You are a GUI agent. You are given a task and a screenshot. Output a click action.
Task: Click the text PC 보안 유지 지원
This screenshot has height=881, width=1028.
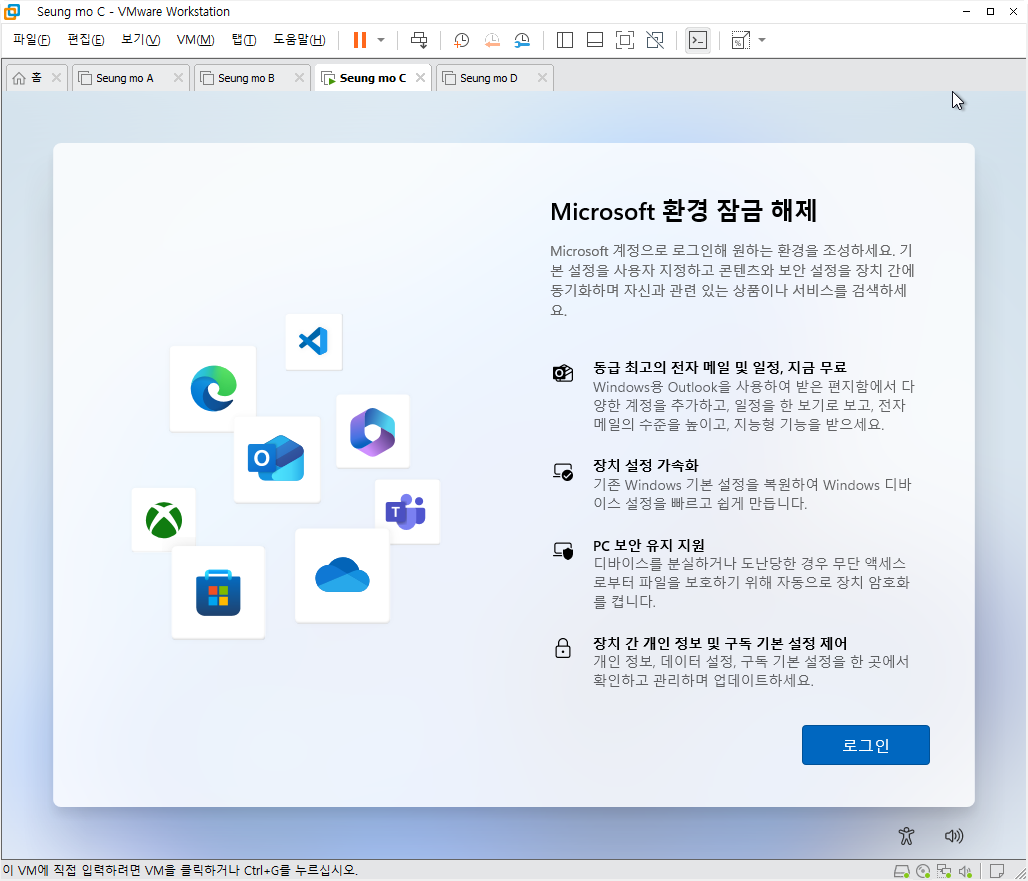648,545
